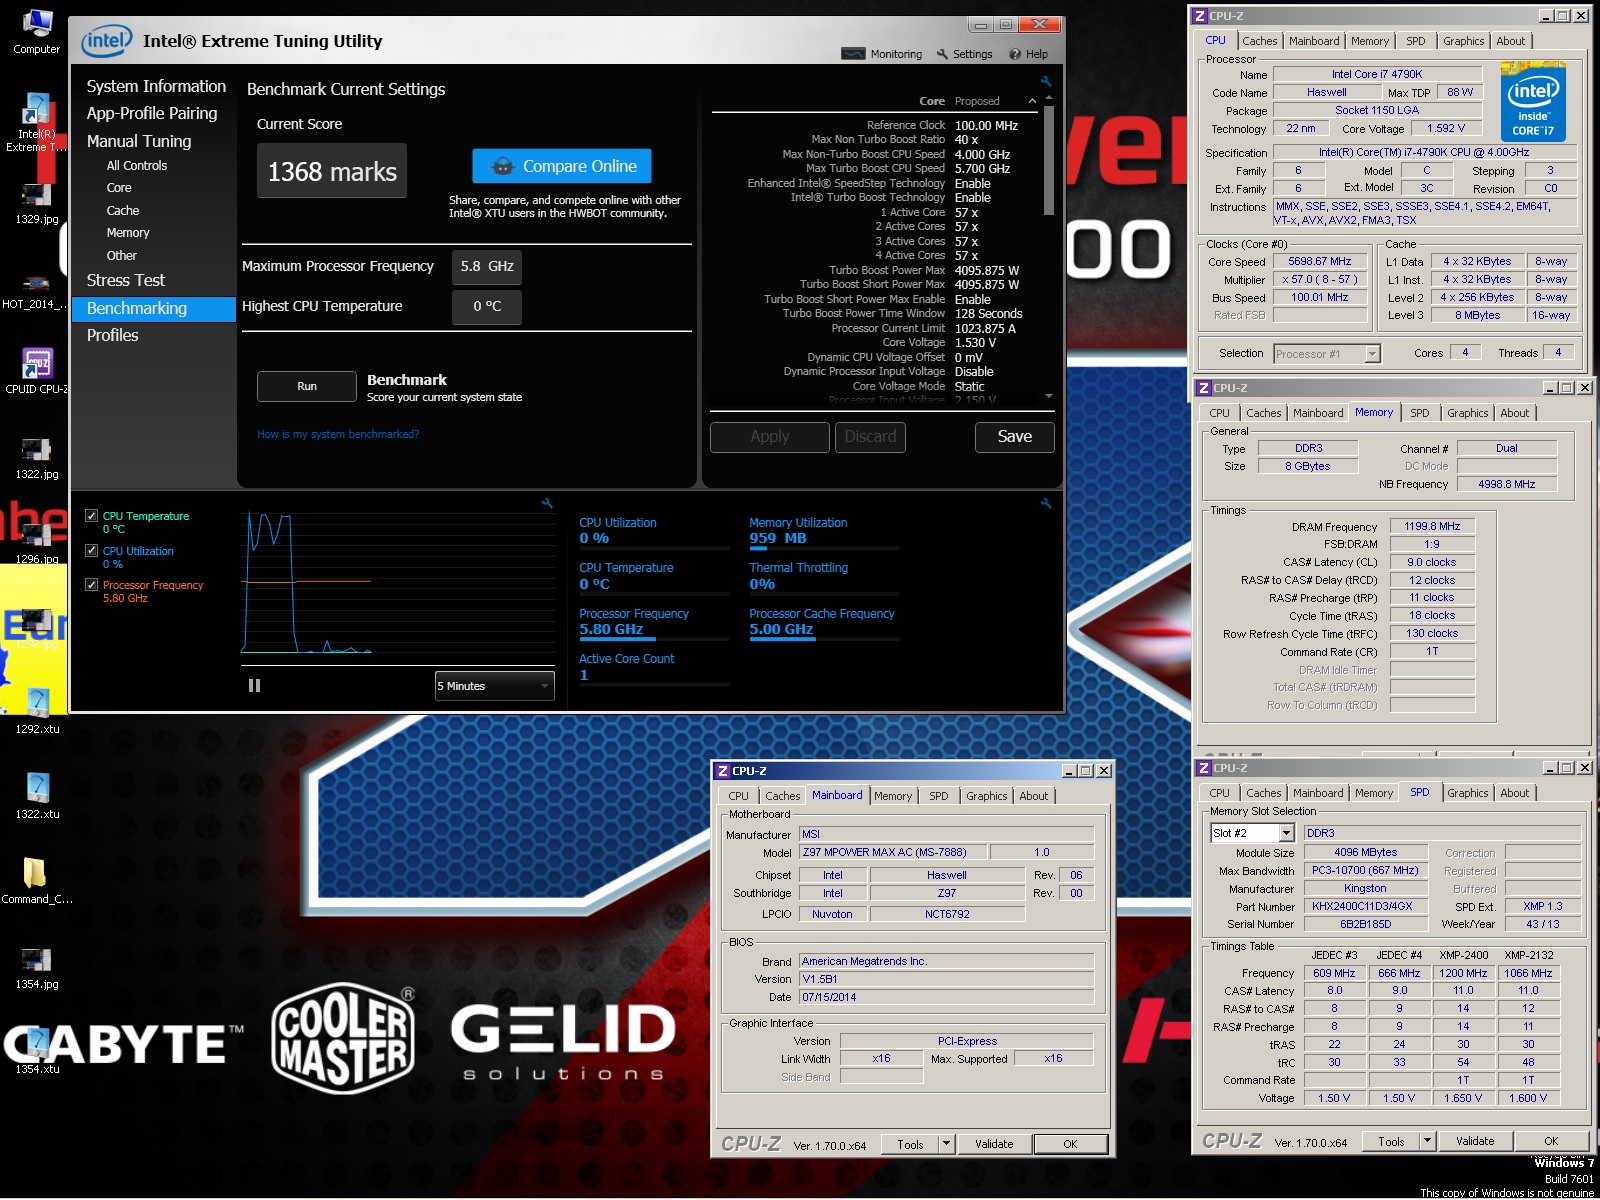Image resolution: width=1600 pixels, height=1200 pixels.
Task: Toggle CPU Temperature graph checkbox
Action: 92,516
